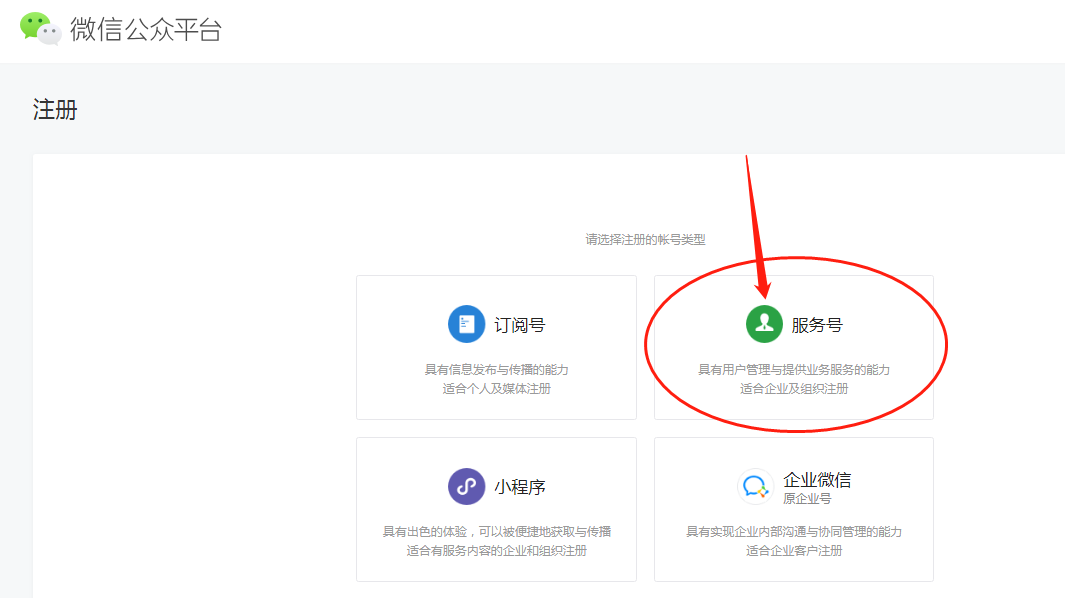Select the 企业微信 chat bubble icon
Screen dimensions: 1065x598
pyautogui.click(x=755, y=487)
